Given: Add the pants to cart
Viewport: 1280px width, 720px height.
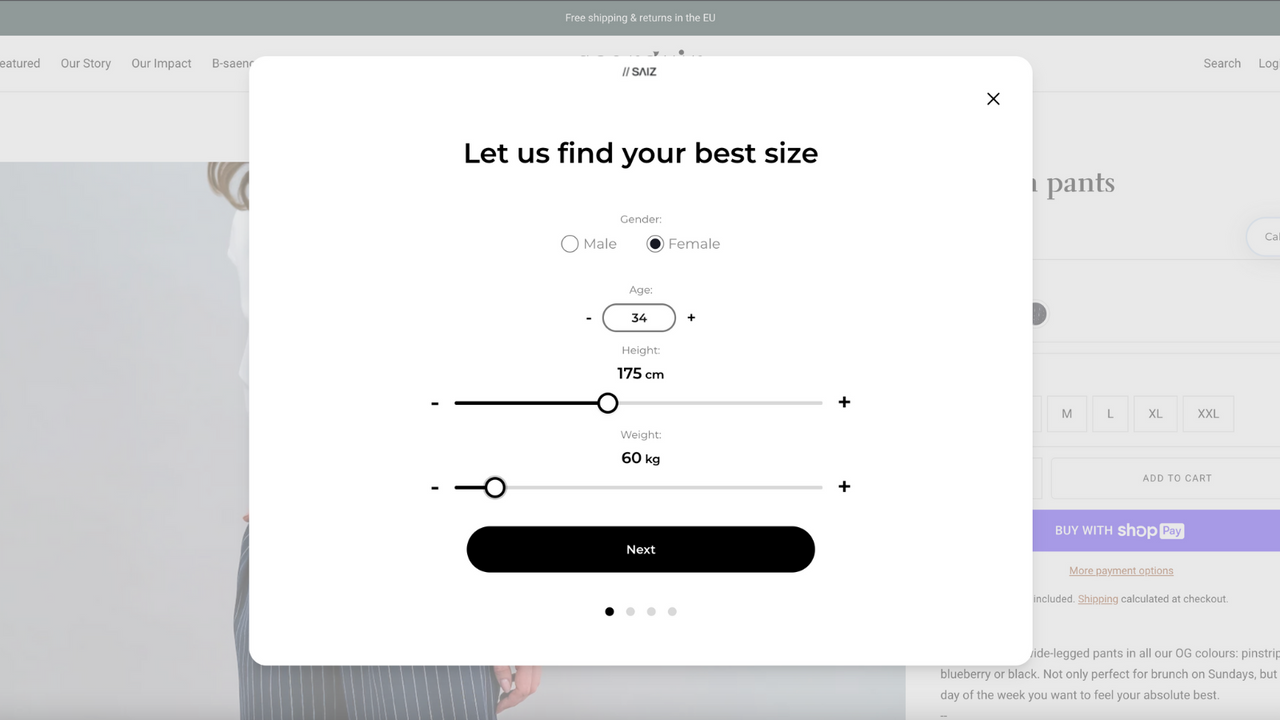Looking at the screenshot, I should coord(1176,478).
